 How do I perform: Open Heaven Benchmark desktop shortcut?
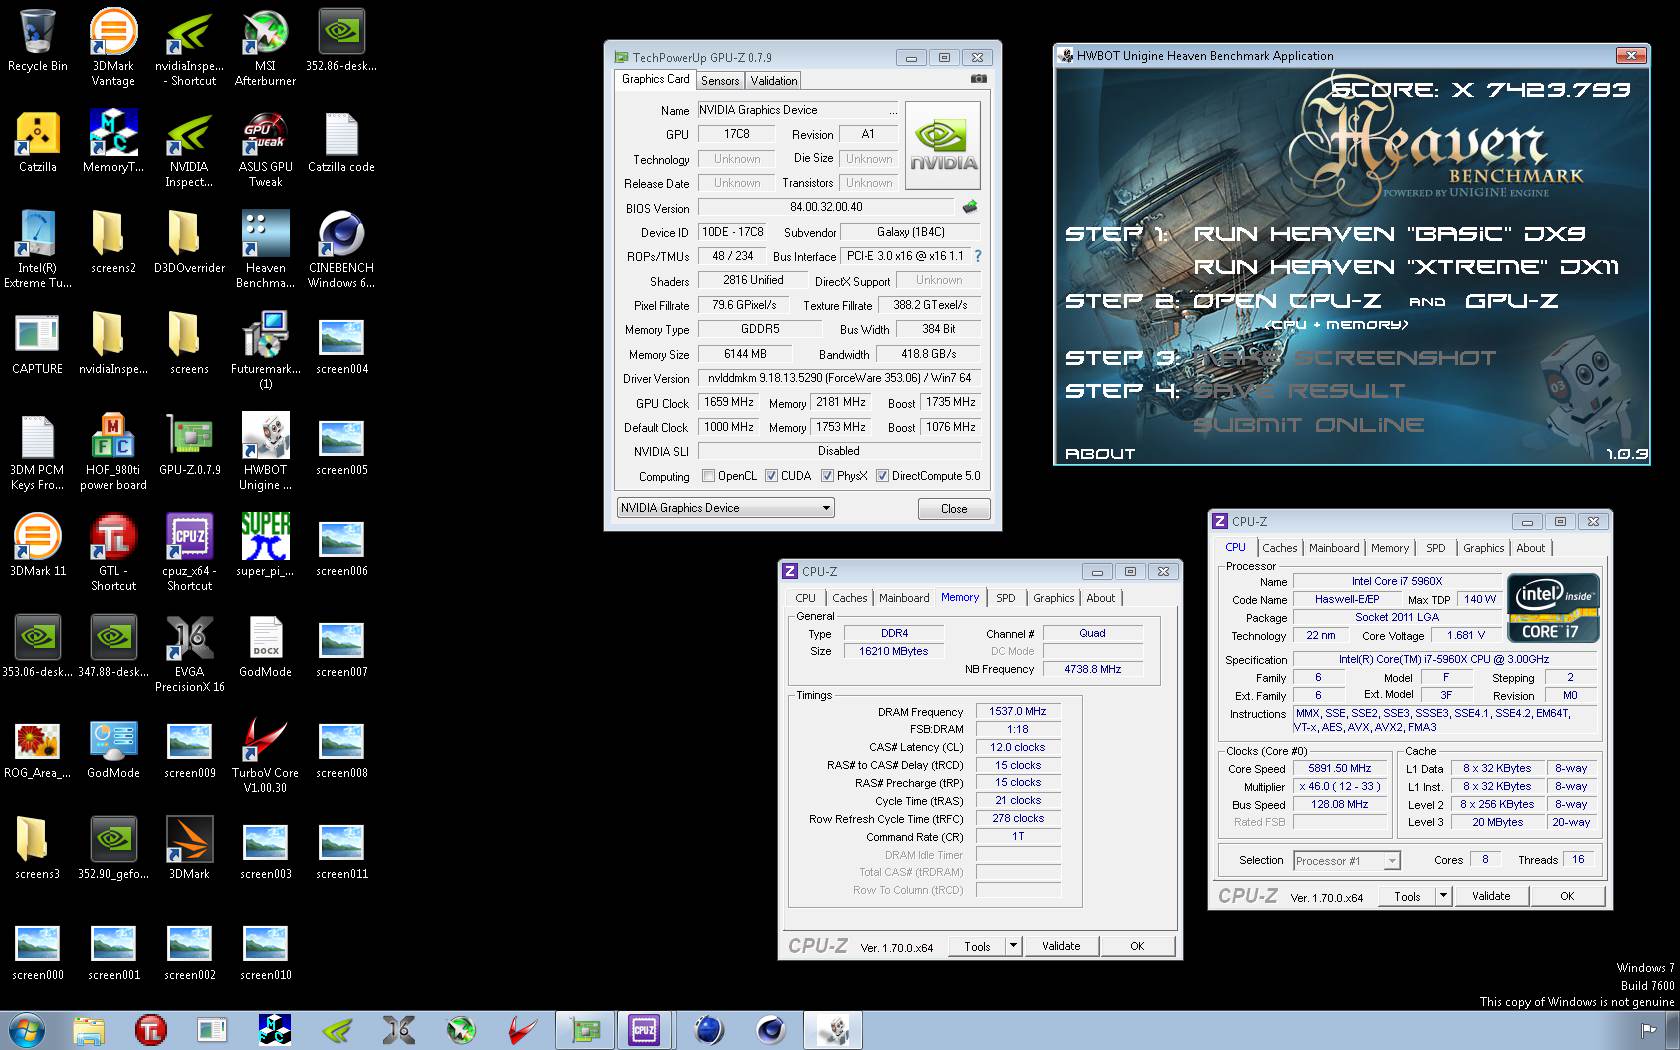(265, 249)
